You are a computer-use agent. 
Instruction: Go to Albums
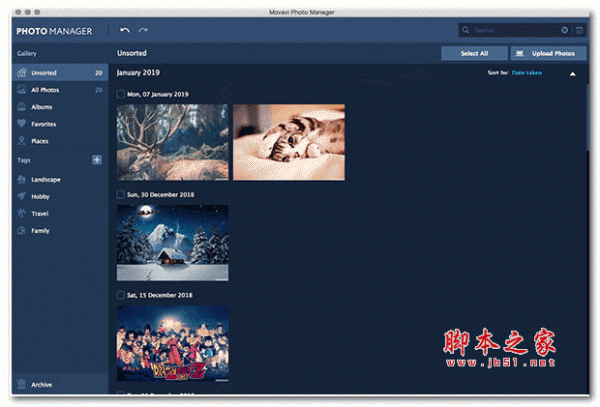60,107
